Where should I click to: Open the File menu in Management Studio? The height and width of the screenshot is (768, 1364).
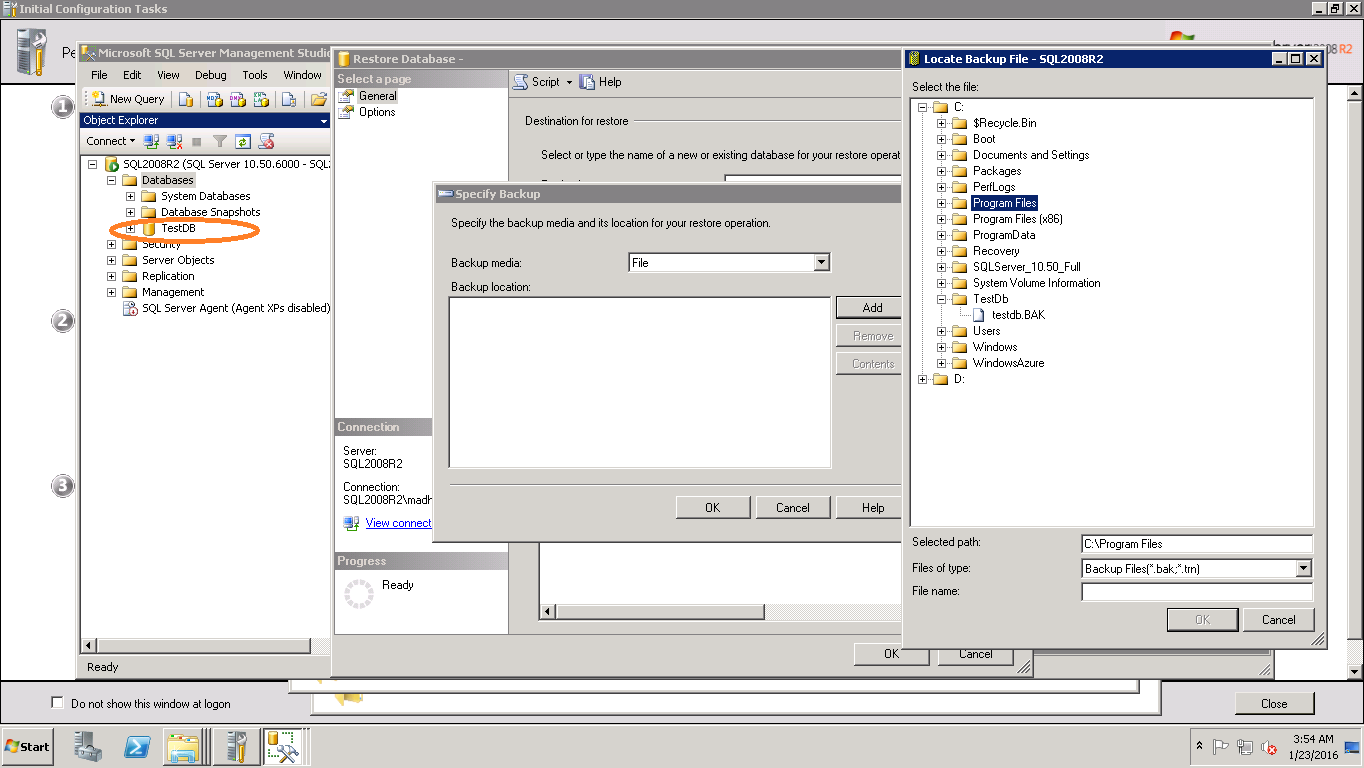[x=99, y=75]
